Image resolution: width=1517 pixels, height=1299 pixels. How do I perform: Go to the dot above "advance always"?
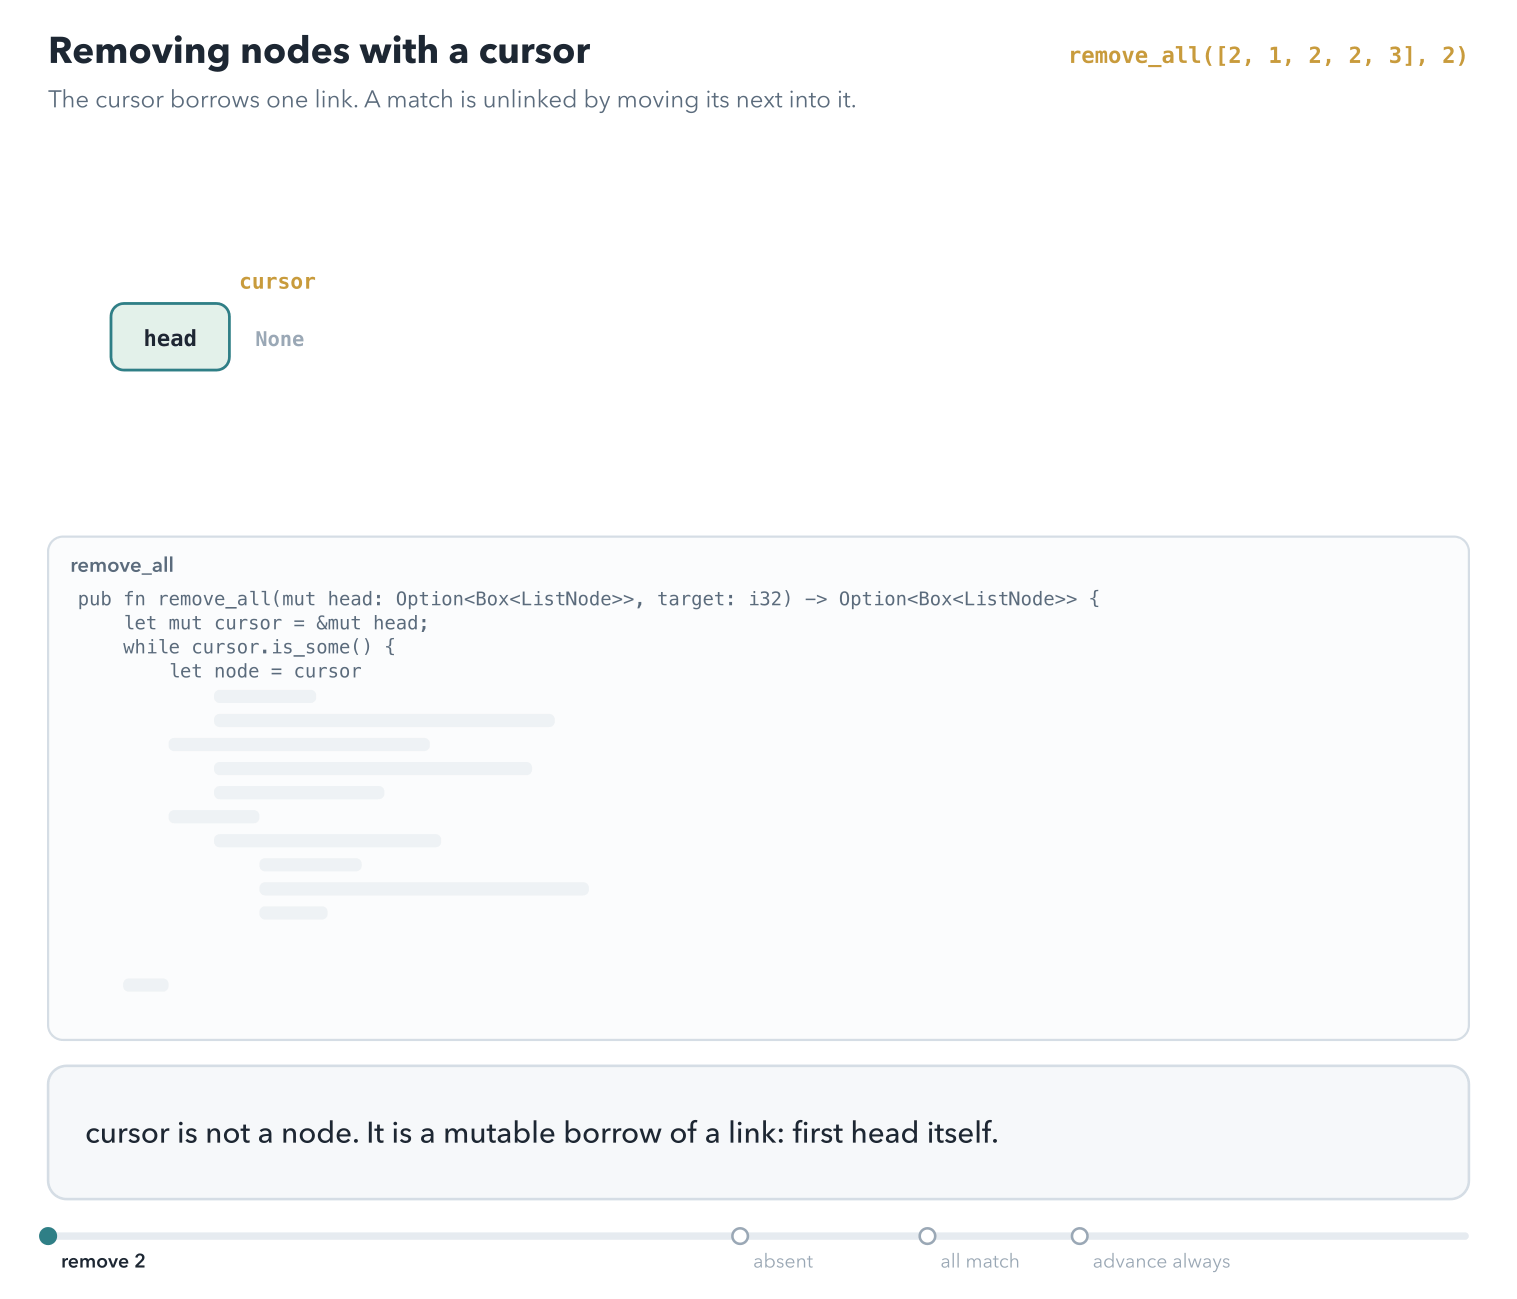point(1079,1236)
